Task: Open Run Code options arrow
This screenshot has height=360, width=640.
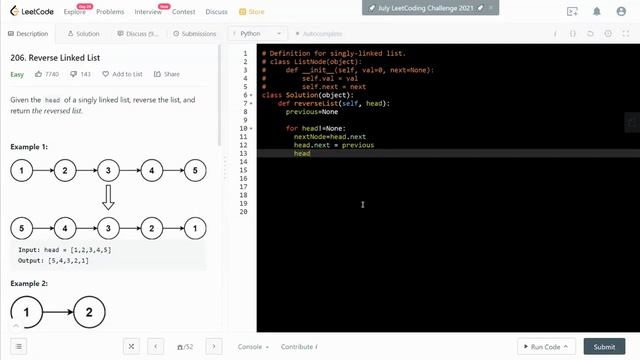Action: point(566,347)
